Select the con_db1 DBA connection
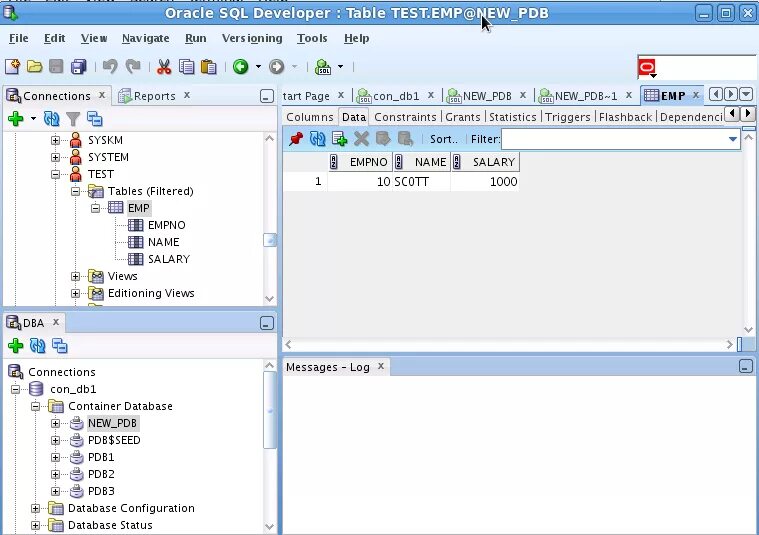The image size is (759, 535). pos(73,389)
